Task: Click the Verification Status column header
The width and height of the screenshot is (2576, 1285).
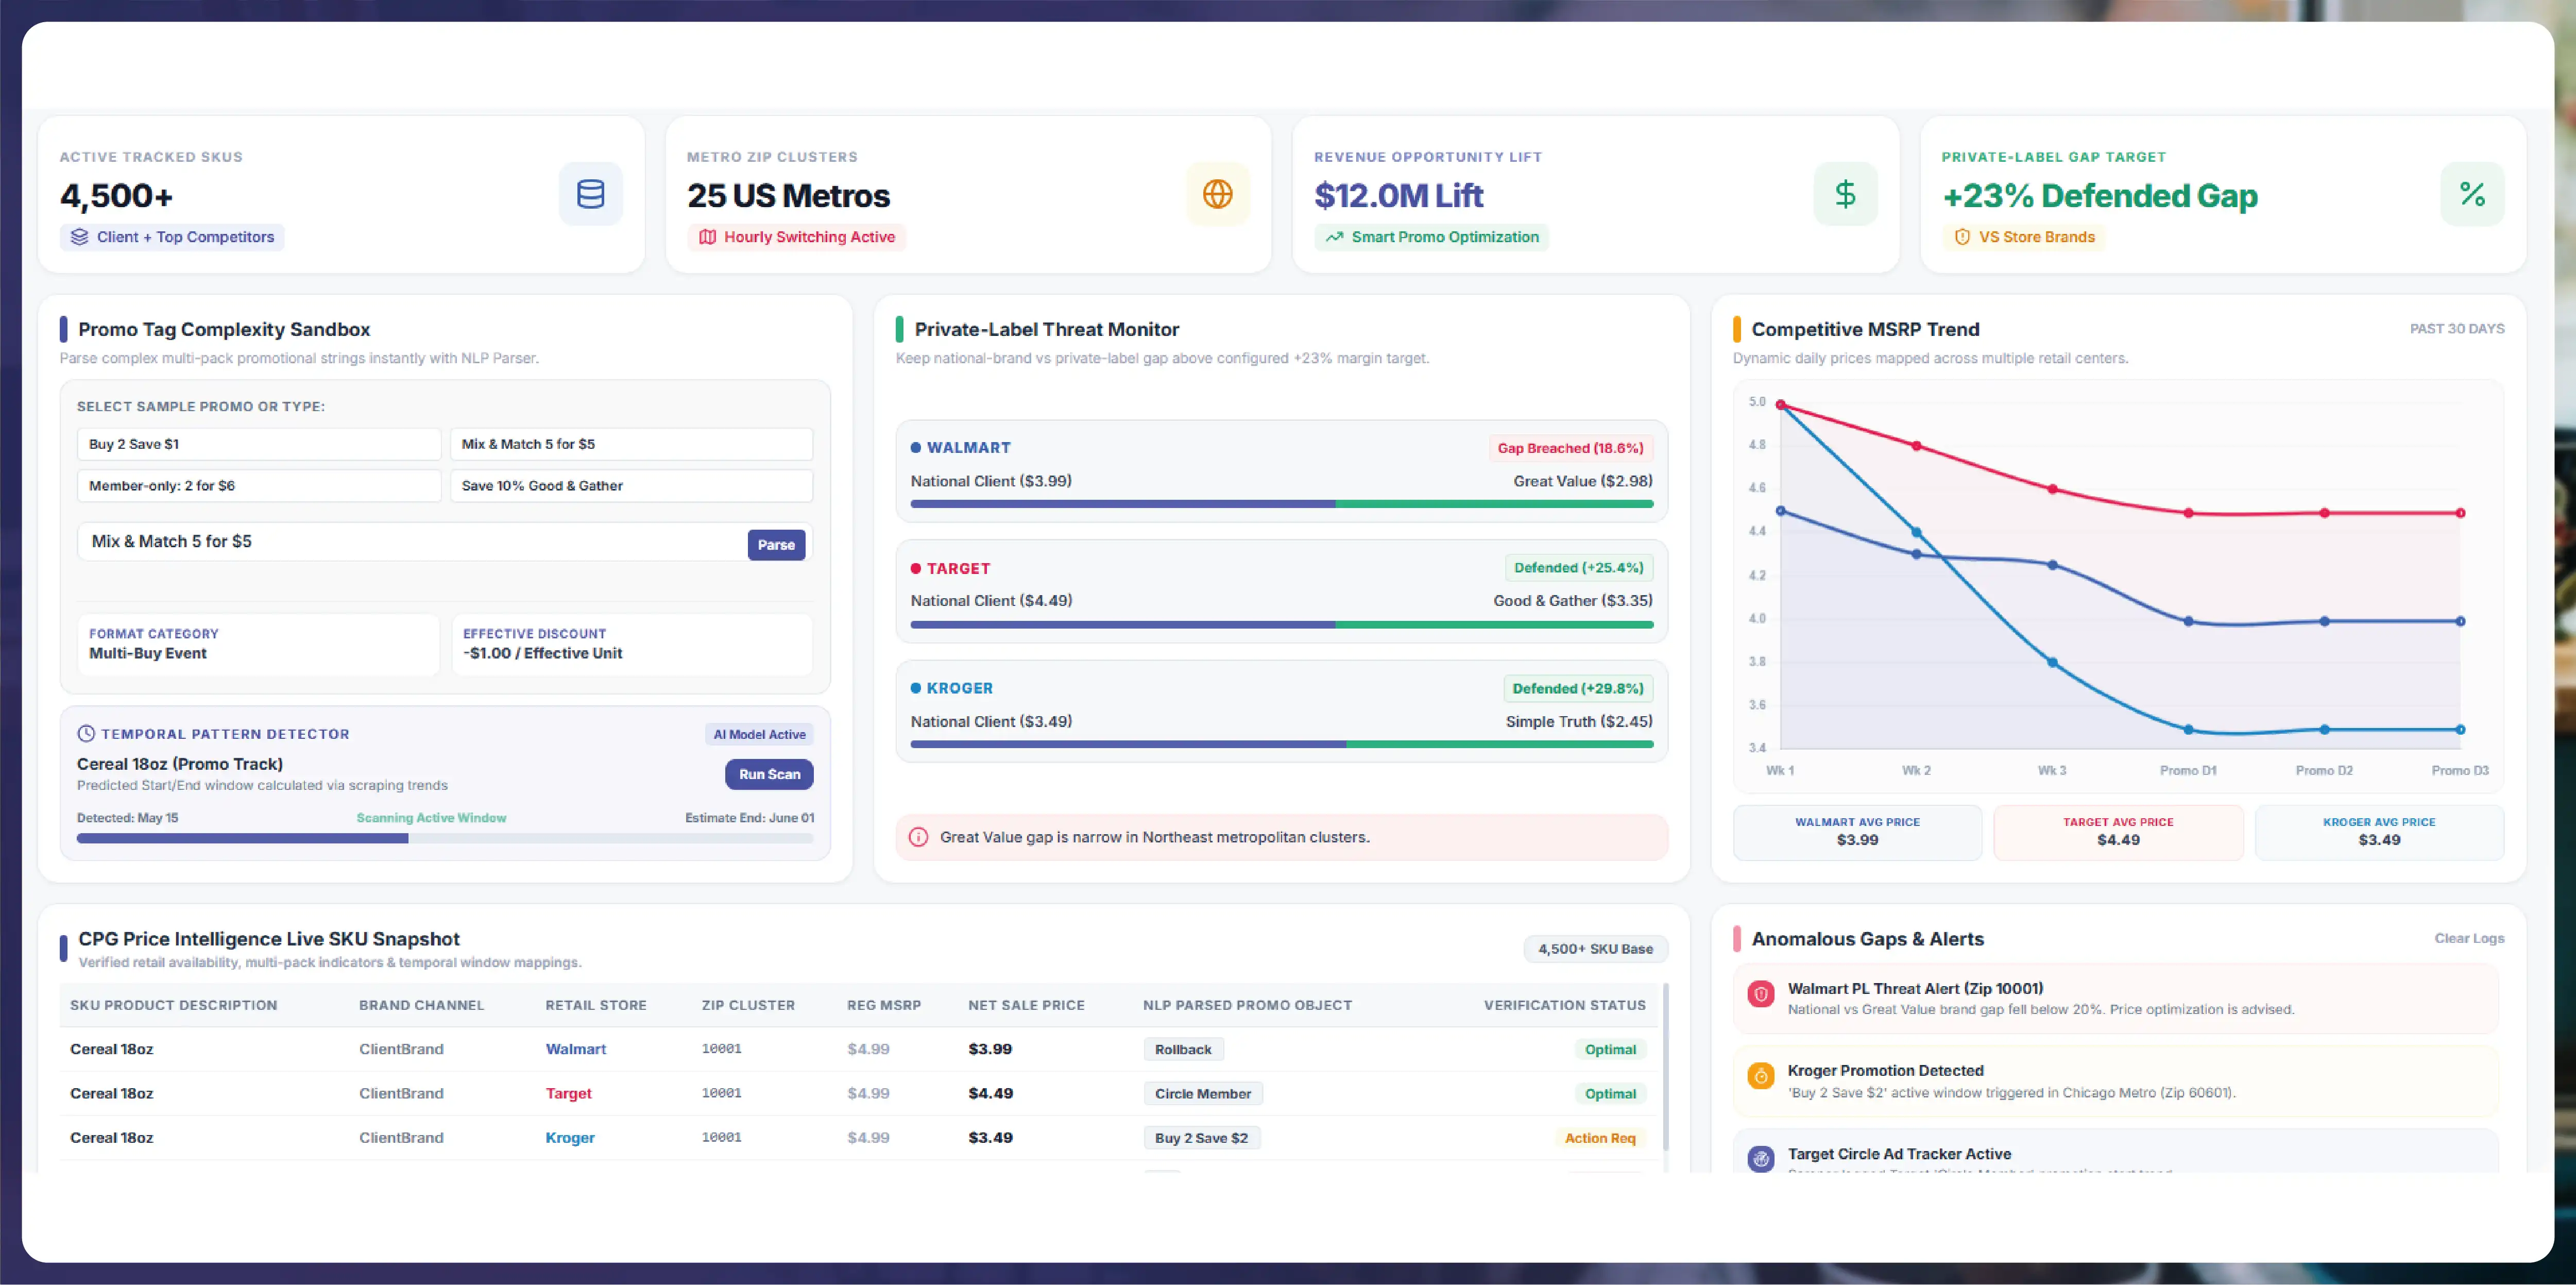Action: pyautogui.click(x=1564, y=1005)
